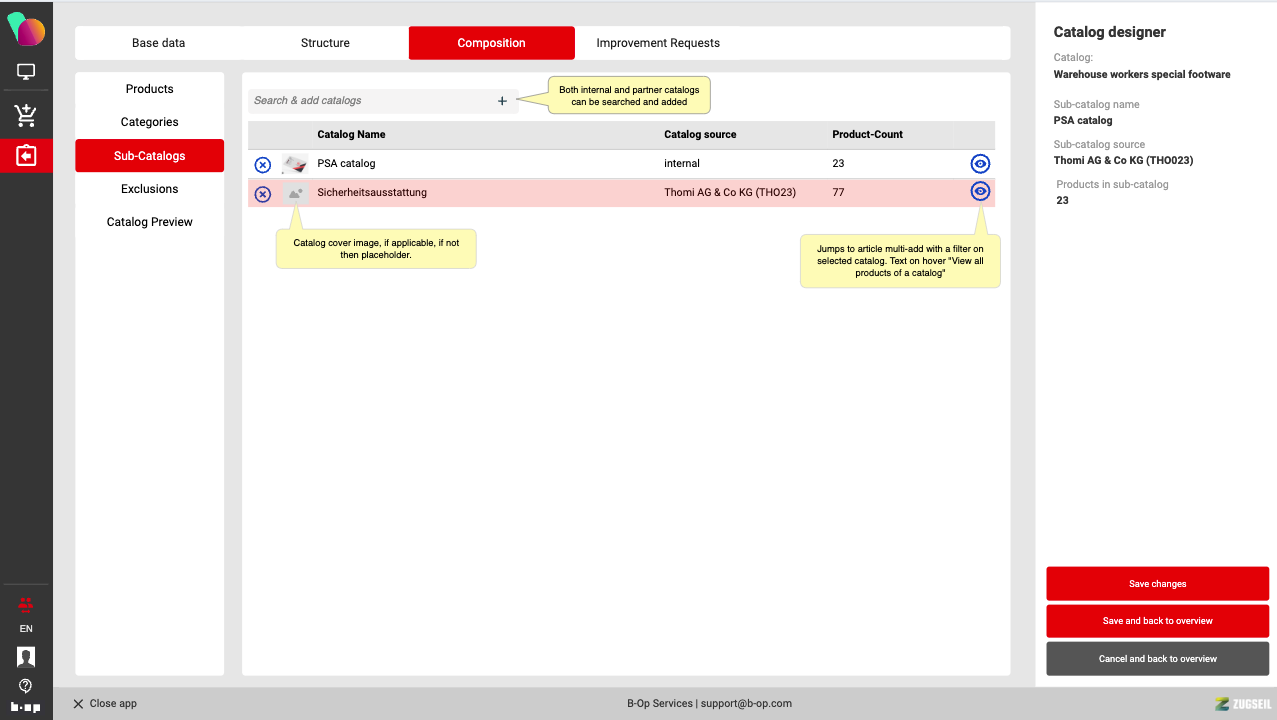Open the monitor icon in sidebar
Screen dimensions: 1277x720
pos(26,72)
